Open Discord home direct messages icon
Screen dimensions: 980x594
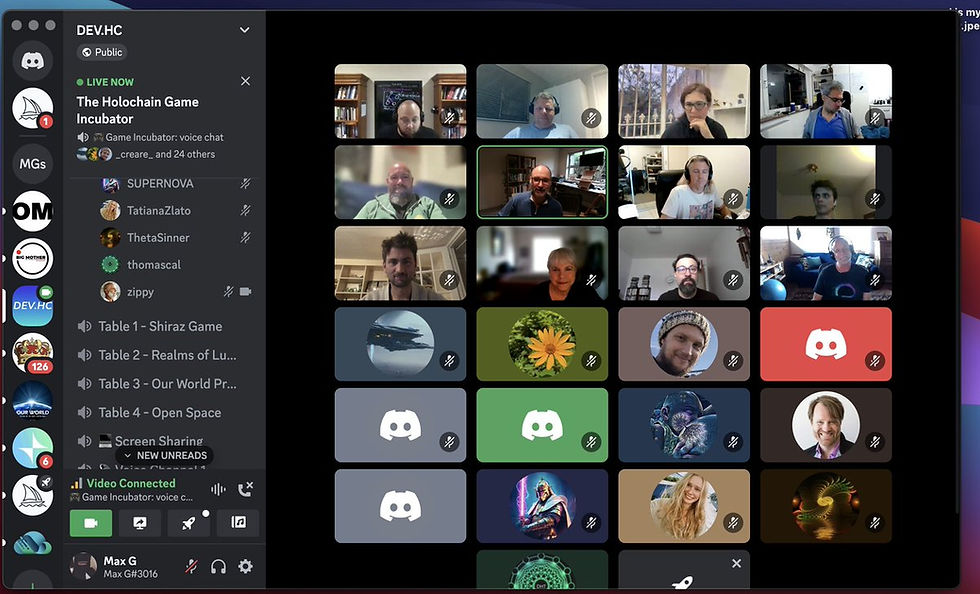click(x=32, y=60)
